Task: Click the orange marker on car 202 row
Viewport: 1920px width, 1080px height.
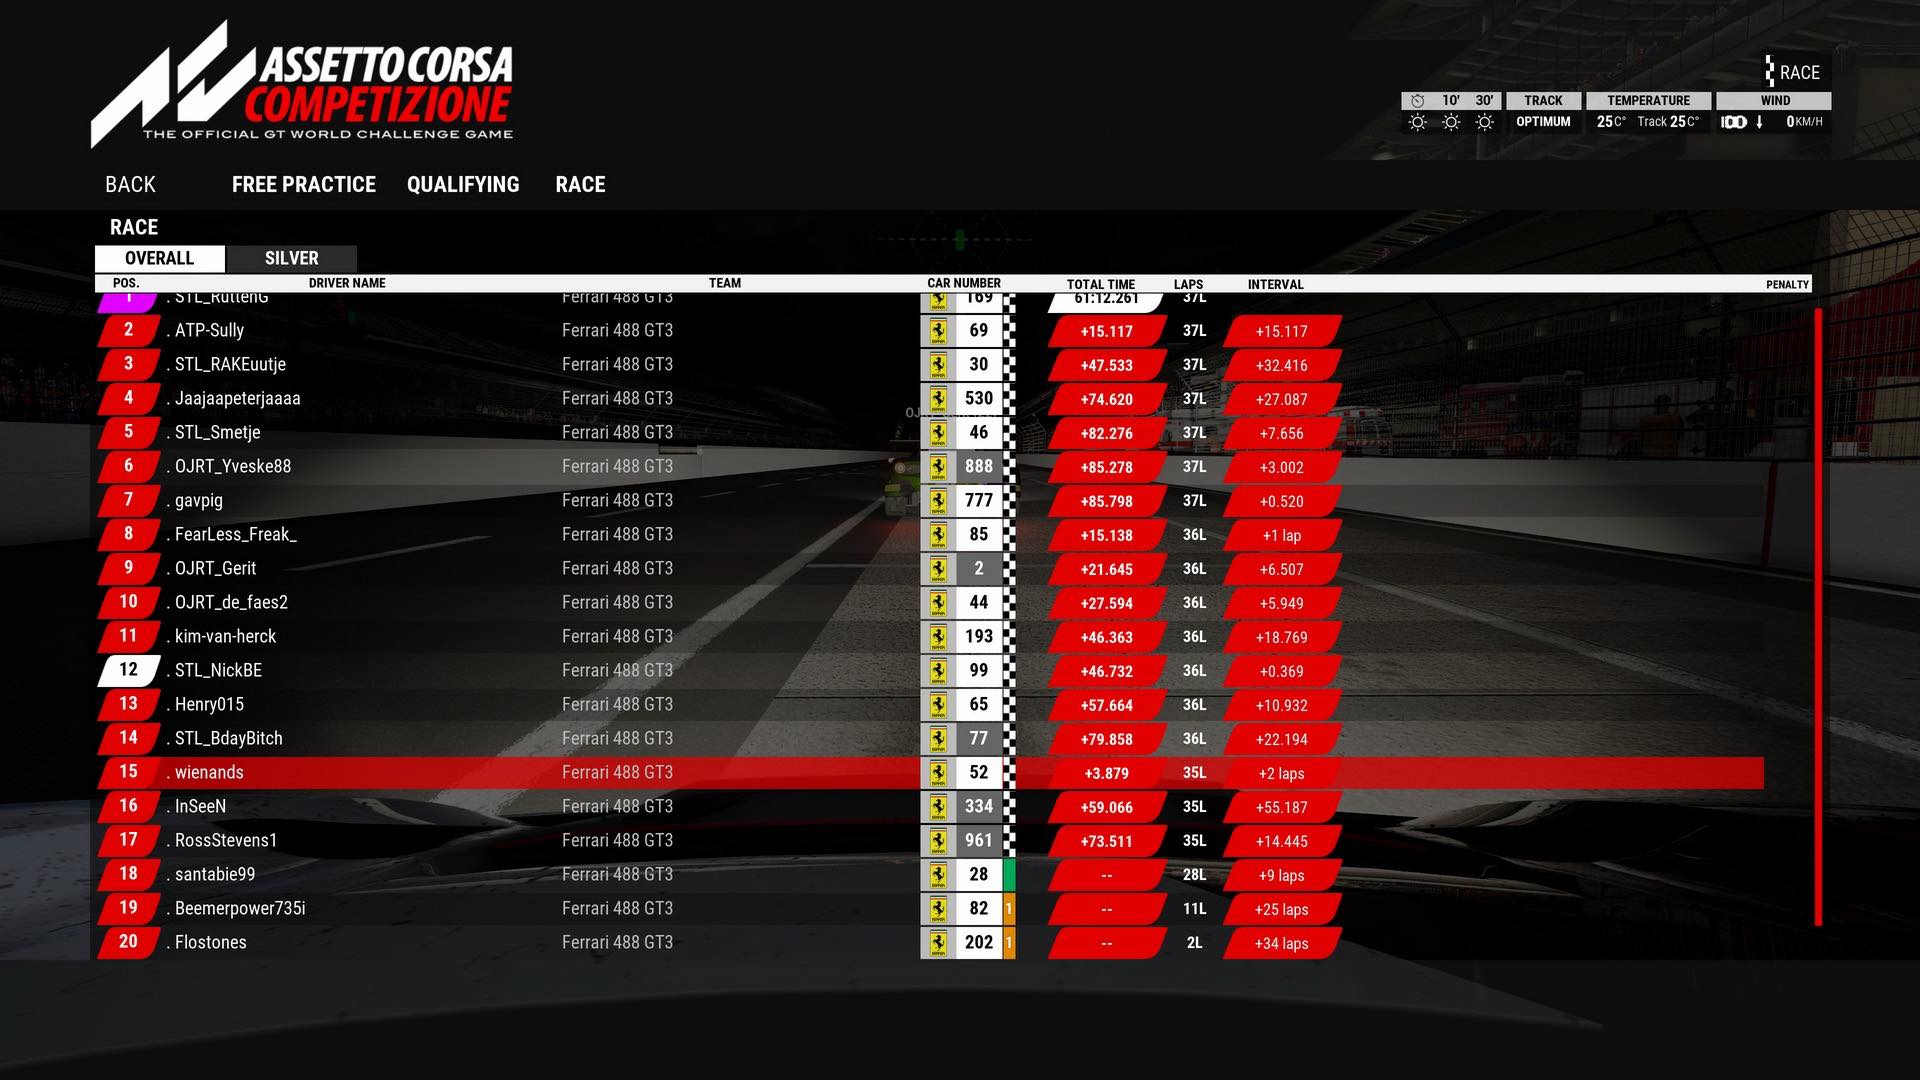Action: [x=1009, y=943]
